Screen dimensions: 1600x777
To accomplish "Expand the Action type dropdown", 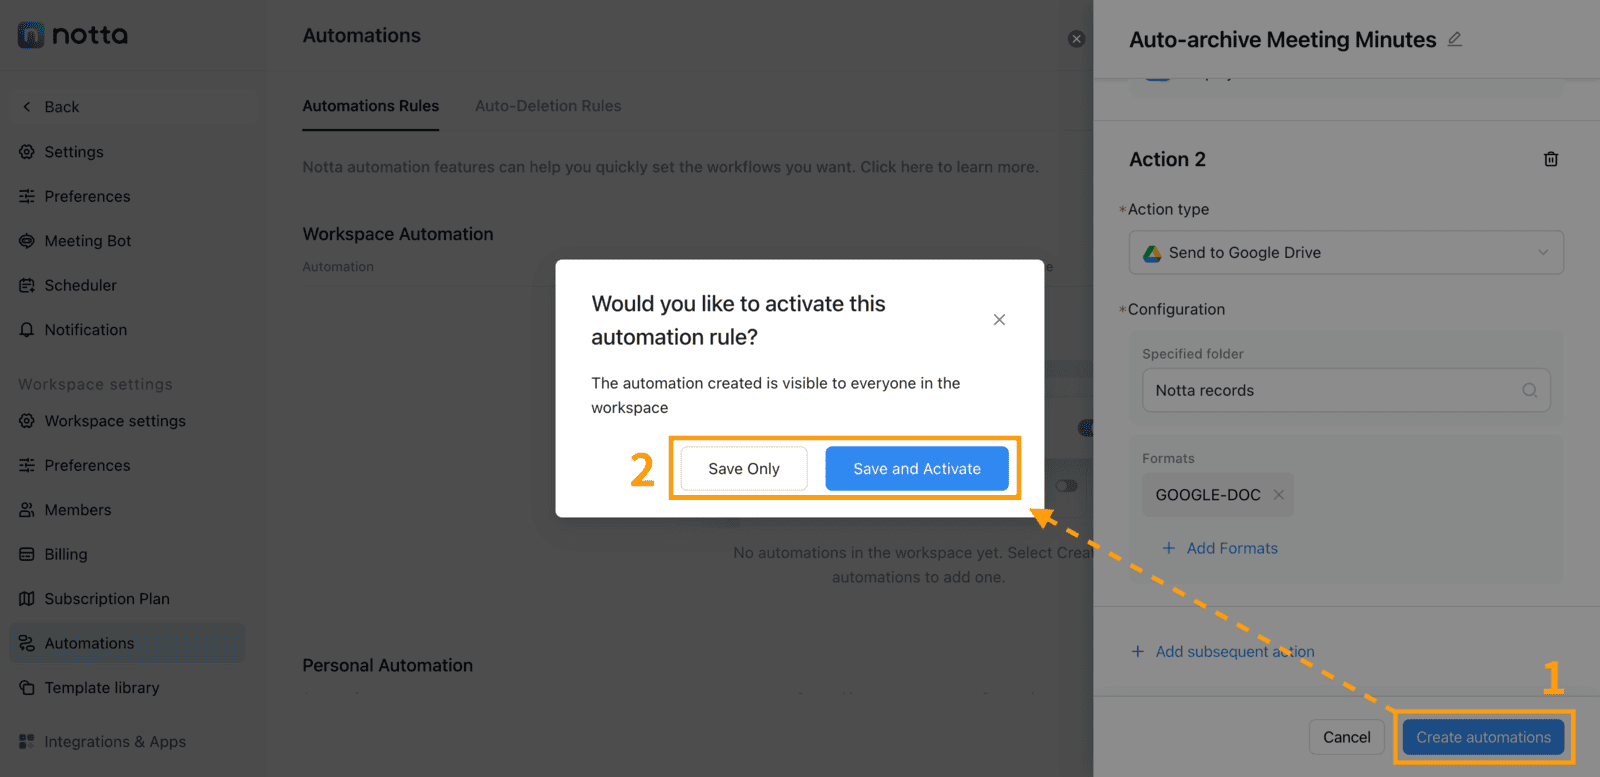I will (1346, 253).
